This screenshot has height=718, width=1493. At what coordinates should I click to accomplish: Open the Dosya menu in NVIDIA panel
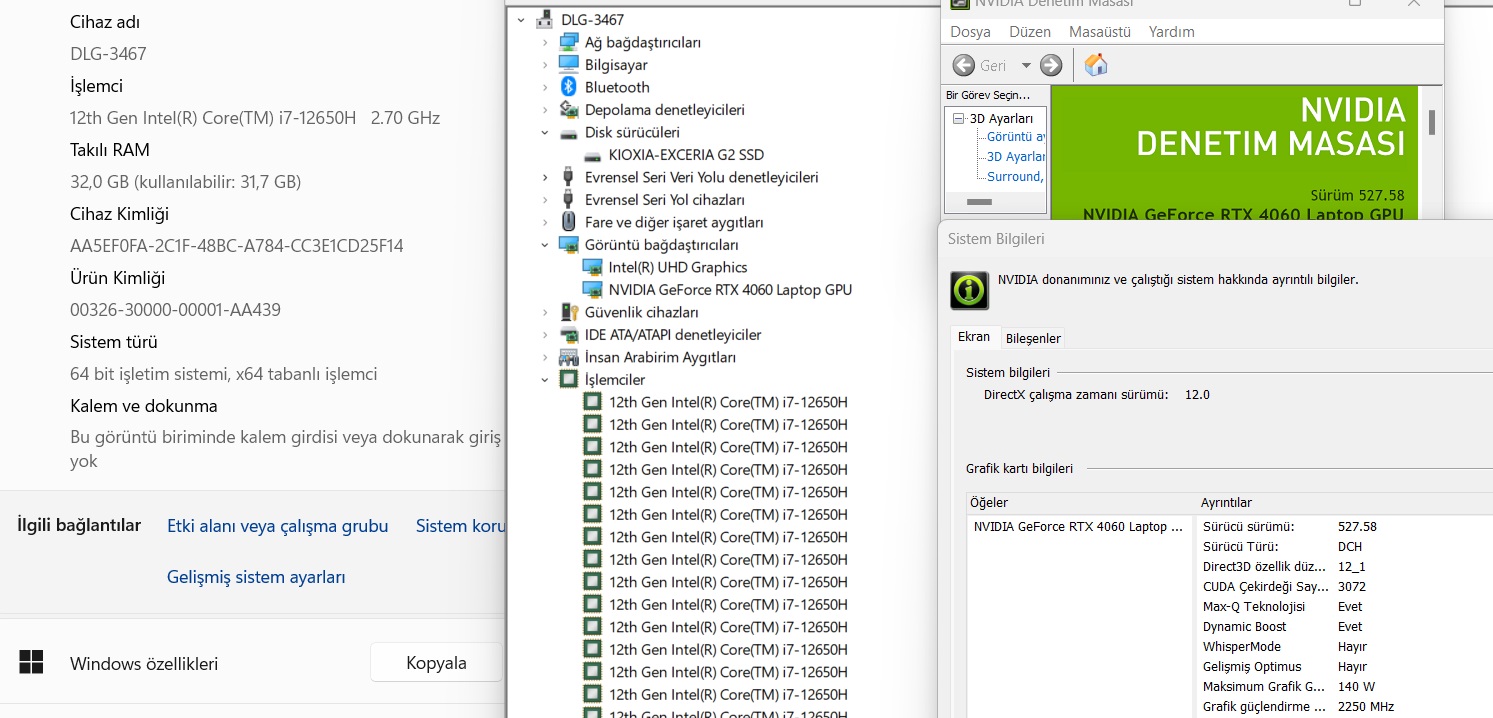tap(970, 32)
